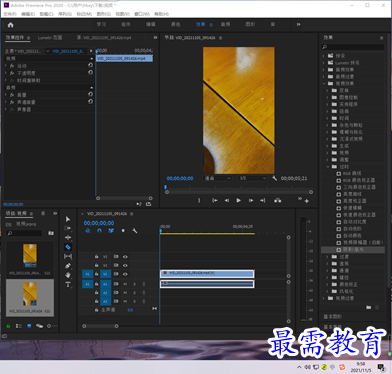Toggle V1 track eye visibility

click(x=125, y=274)
